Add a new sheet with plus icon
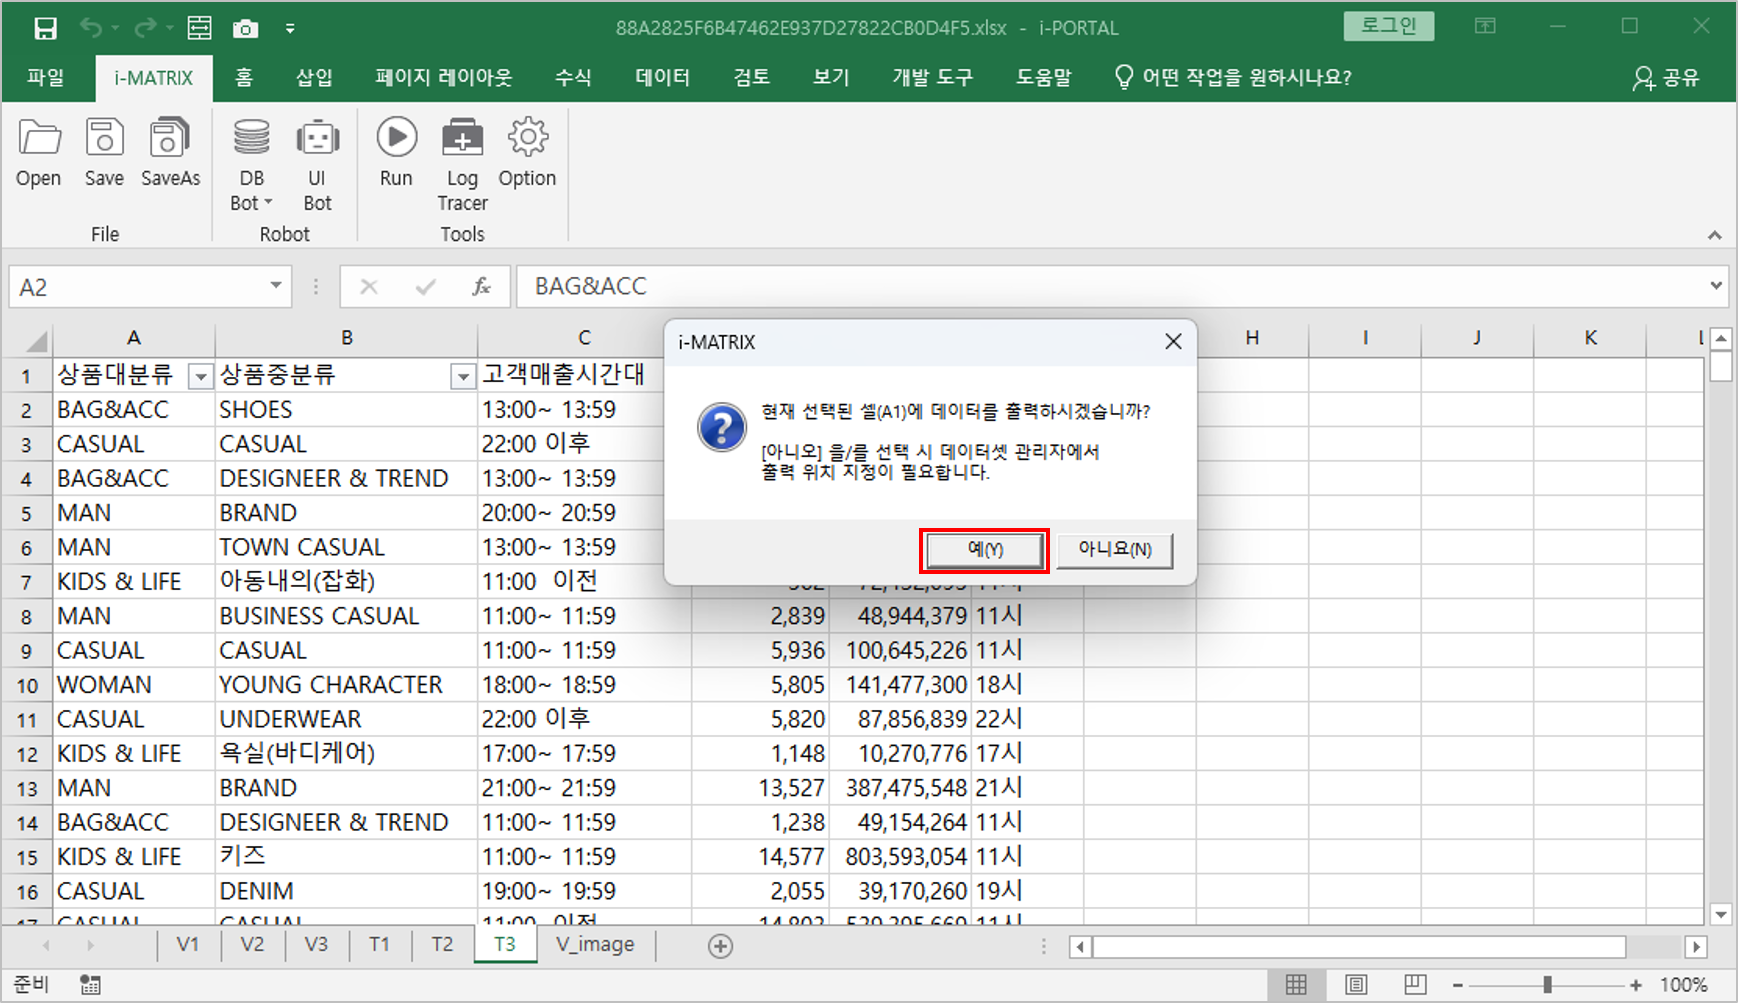This screenshot has height=1003, width=1738. (720, 946)
